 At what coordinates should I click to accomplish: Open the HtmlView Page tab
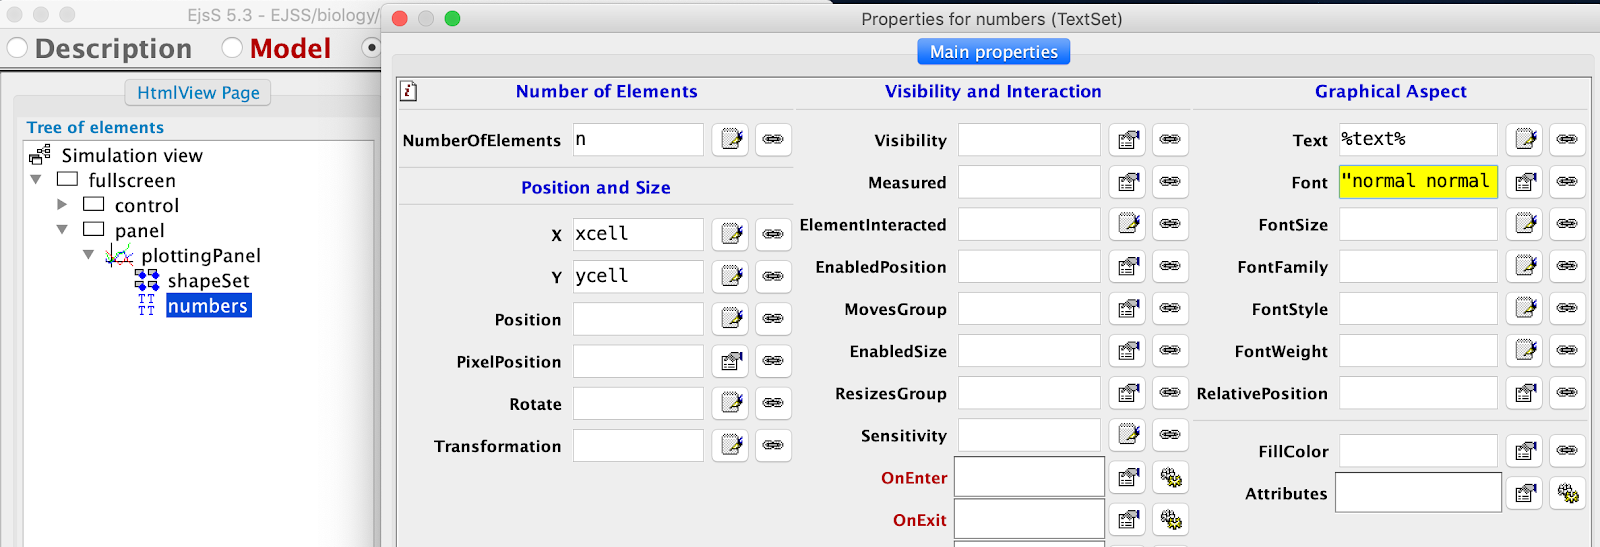[x=198, y=93]
